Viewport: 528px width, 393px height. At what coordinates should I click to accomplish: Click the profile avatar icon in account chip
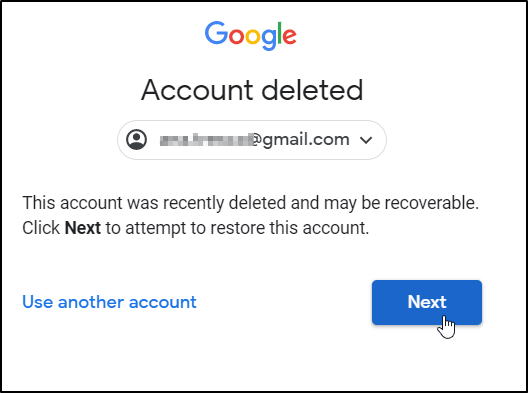tap(136, 139)
